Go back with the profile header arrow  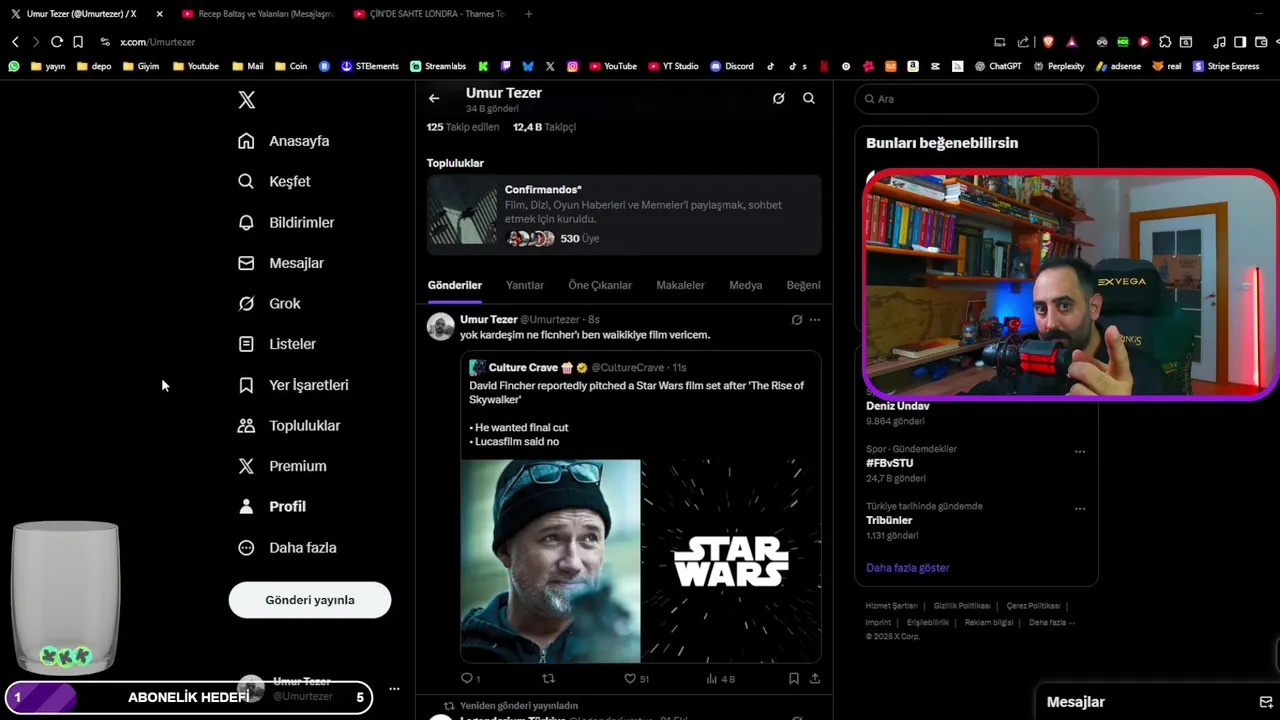click(434, 98)
